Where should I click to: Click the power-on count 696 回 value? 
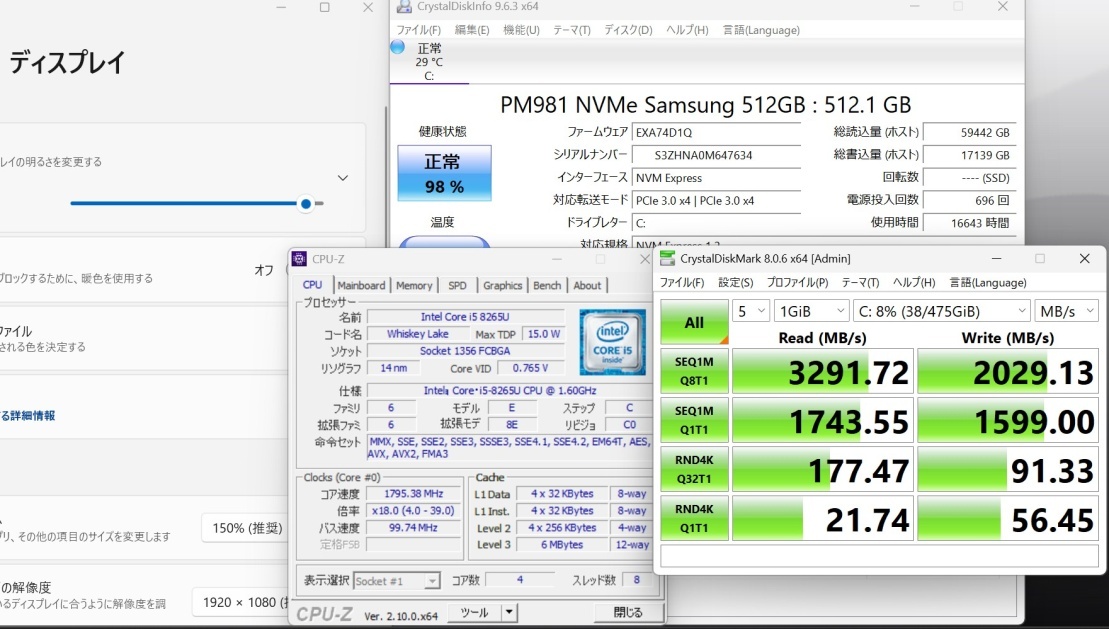point(969,200)
